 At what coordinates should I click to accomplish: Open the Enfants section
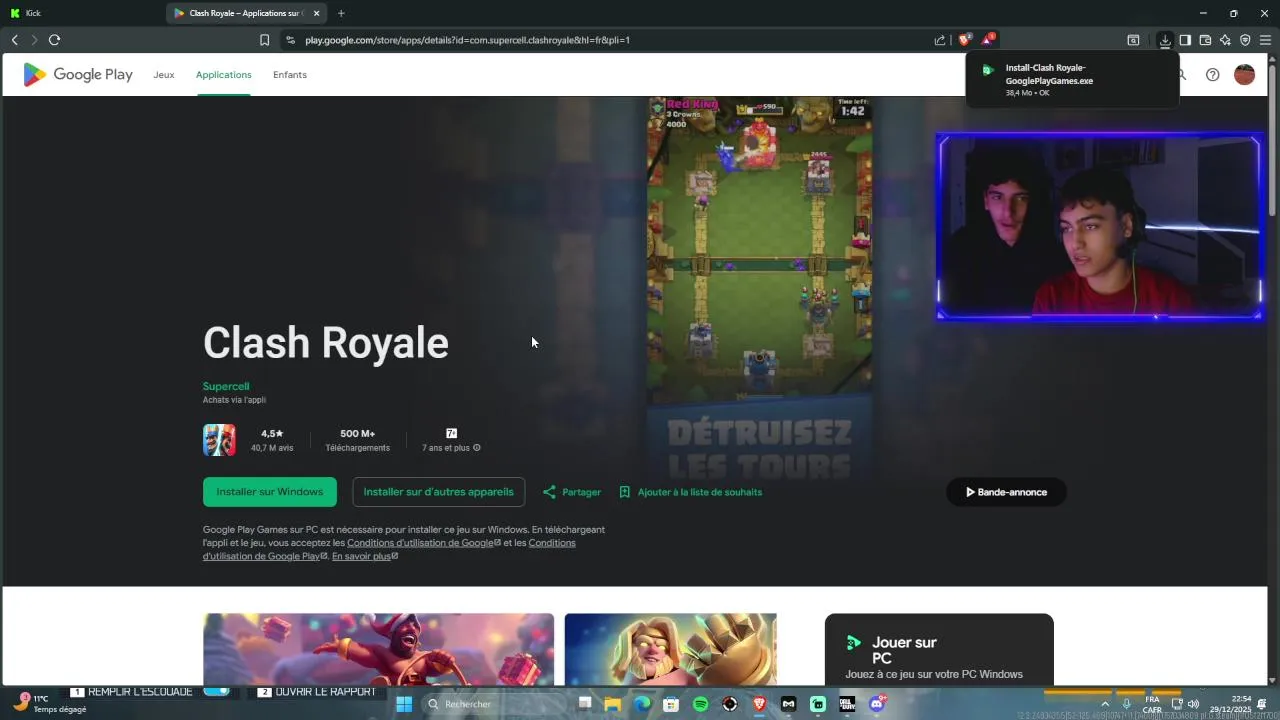coord(290,75)
